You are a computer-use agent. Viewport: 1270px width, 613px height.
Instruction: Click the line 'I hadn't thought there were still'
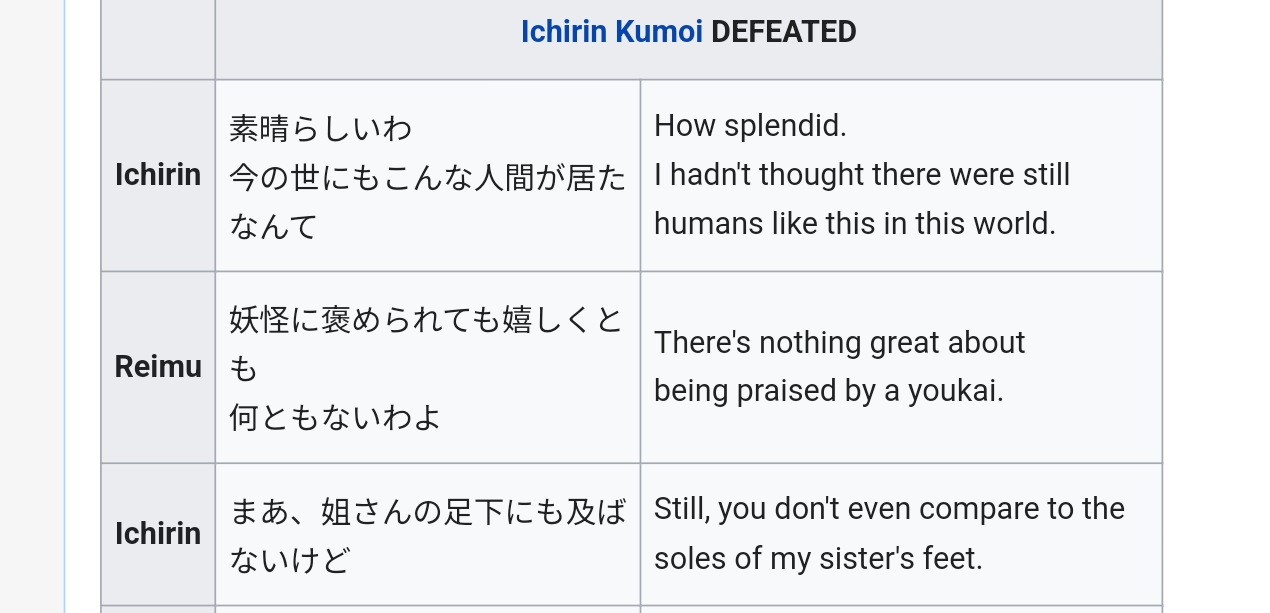click(x=861, y=175)
